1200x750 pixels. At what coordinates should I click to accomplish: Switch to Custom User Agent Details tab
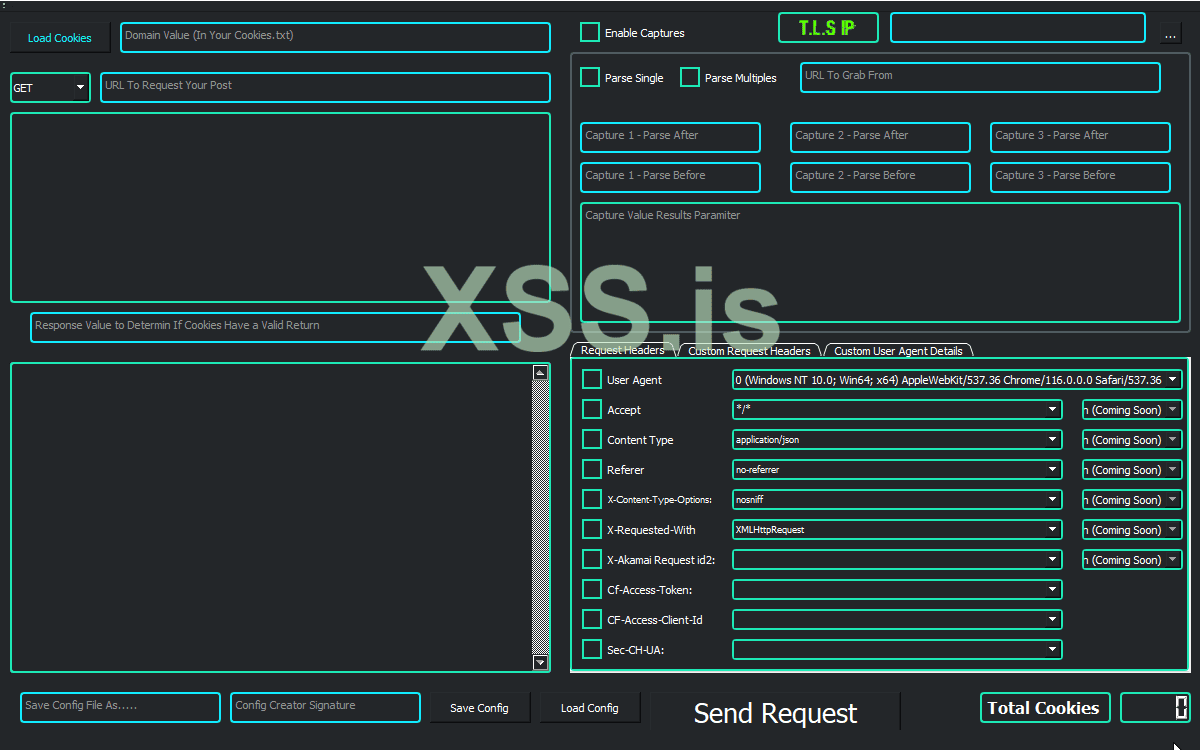tap(898, 351)
